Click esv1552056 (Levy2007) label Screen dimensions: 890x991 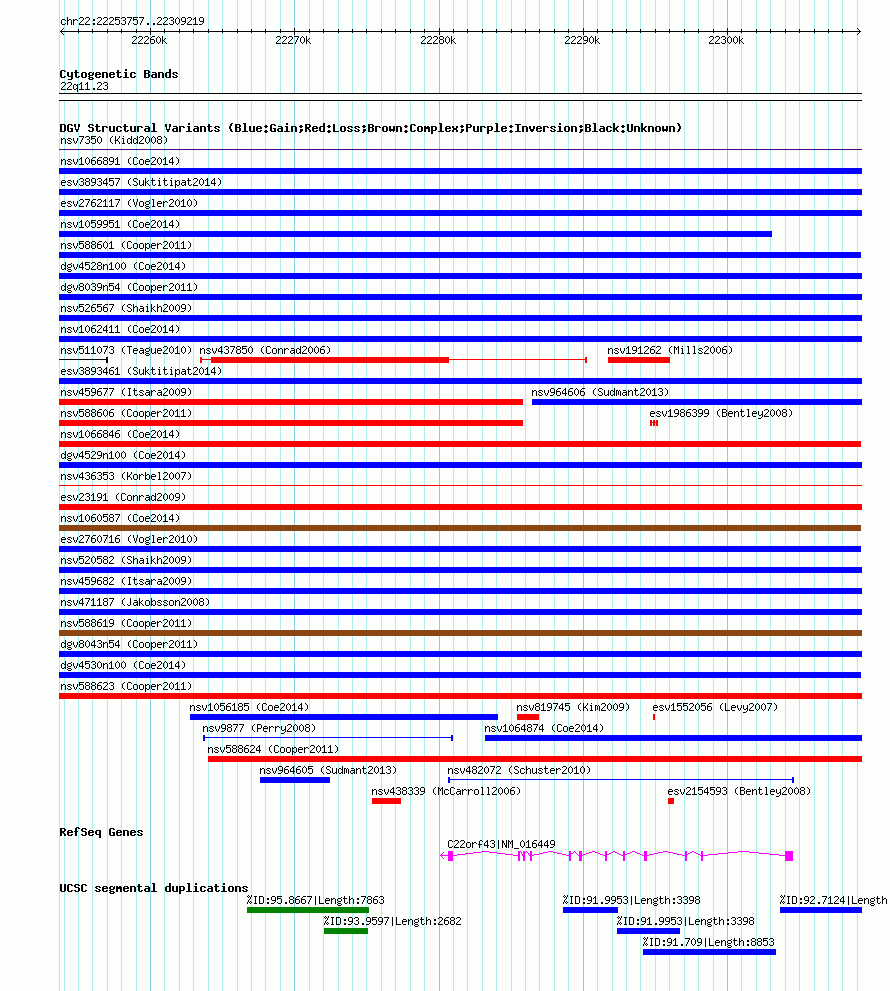coord(715,707)
